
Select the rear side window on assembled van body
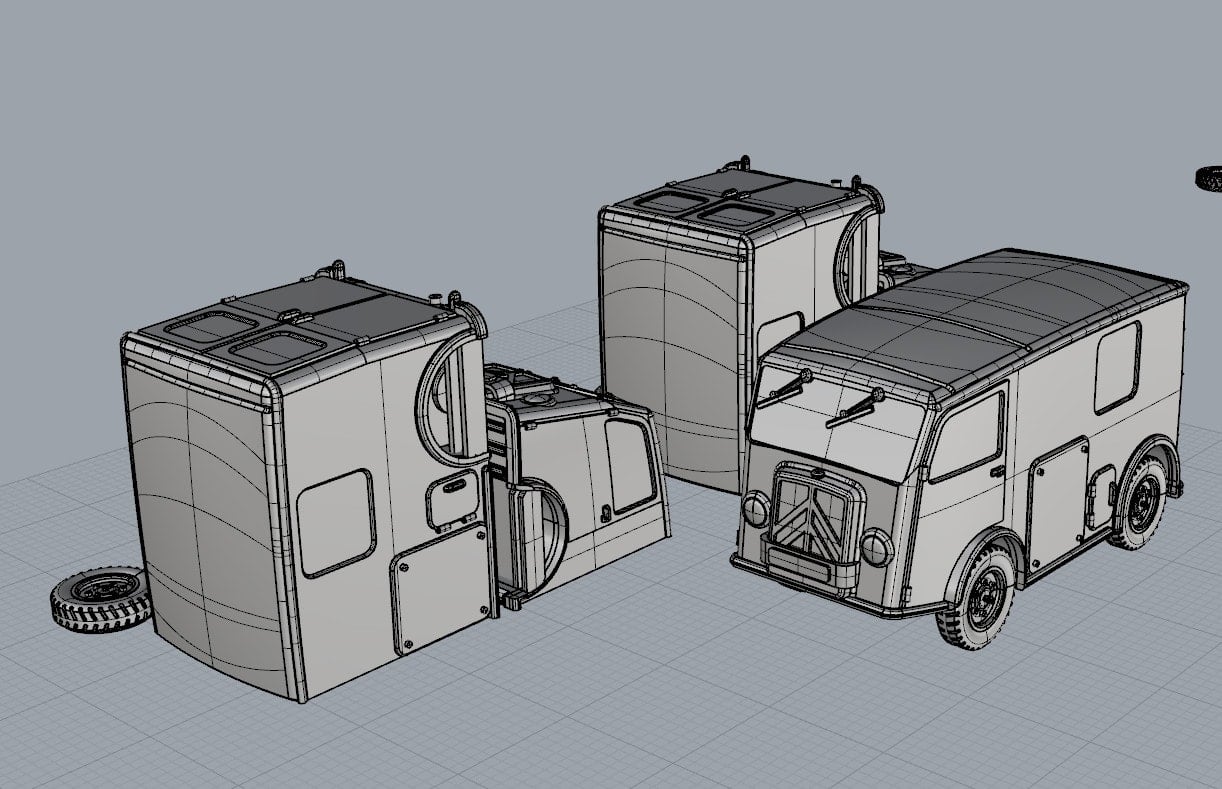coord(1116,367)
